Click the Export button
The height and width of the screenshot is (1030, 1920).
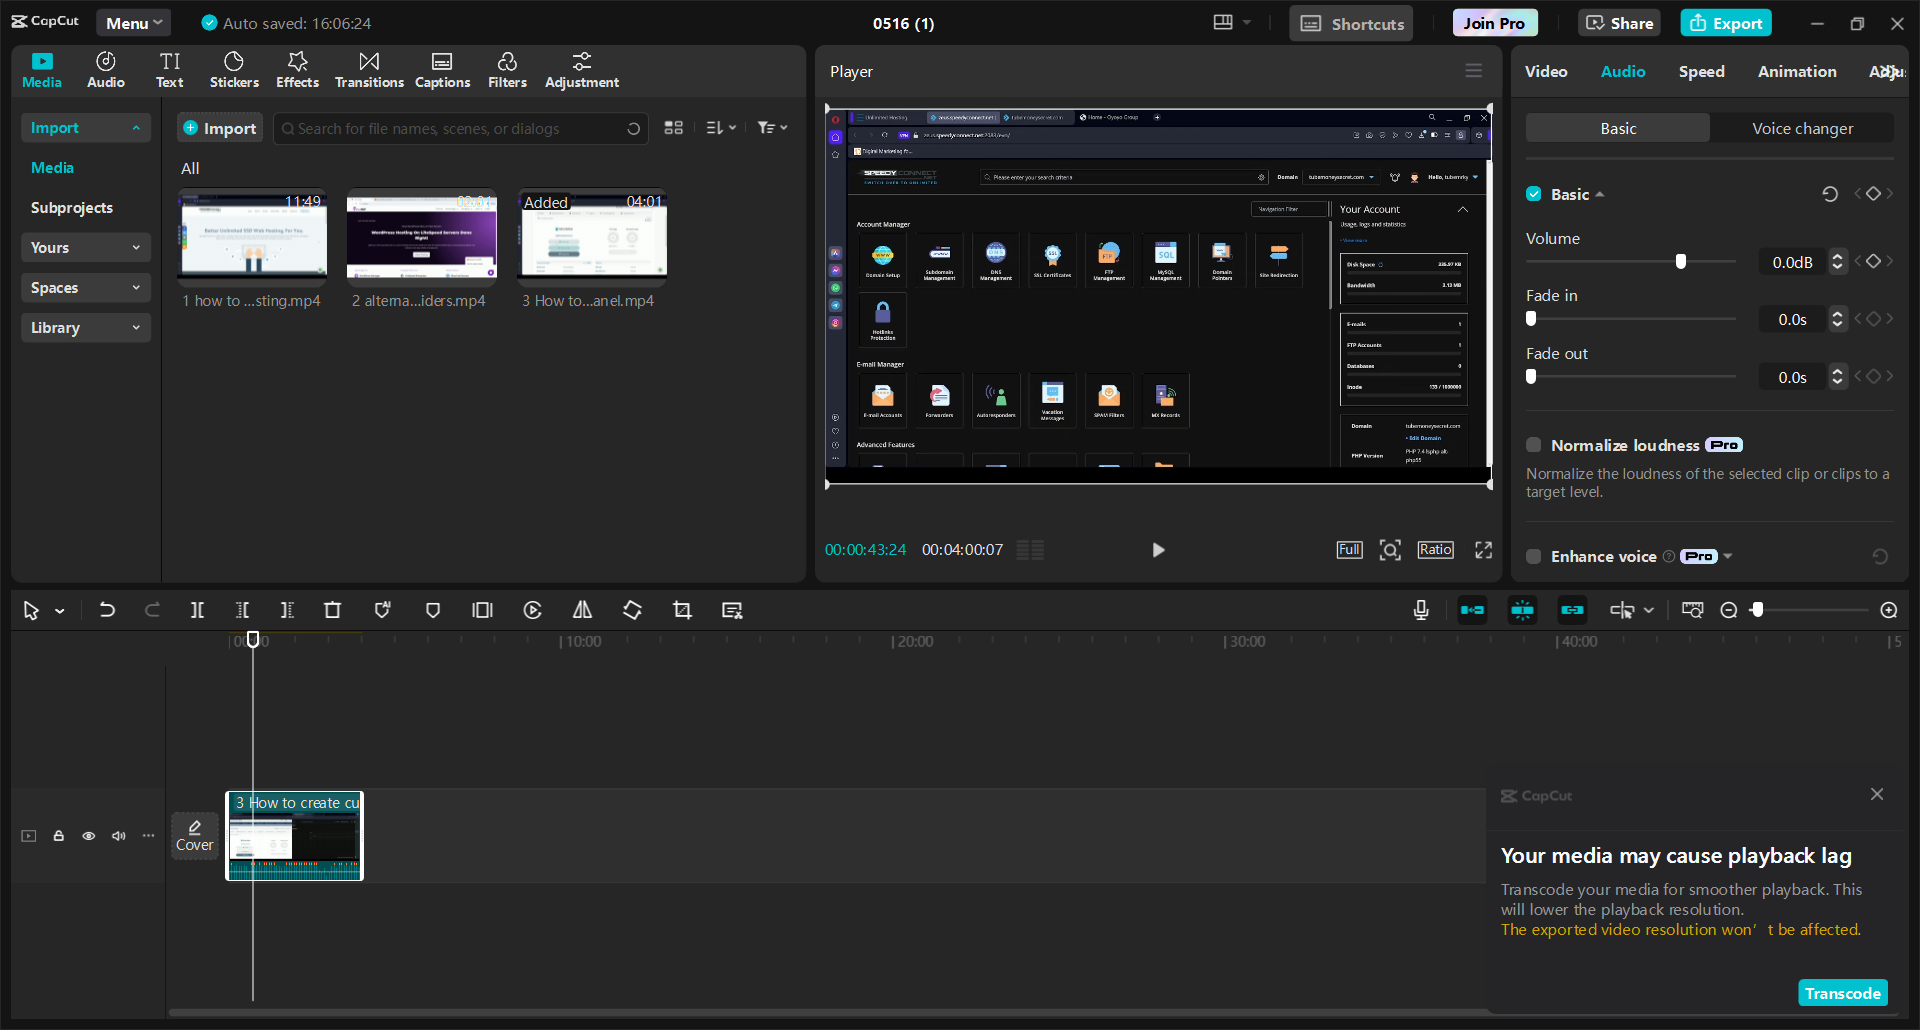pos(1726,23)
